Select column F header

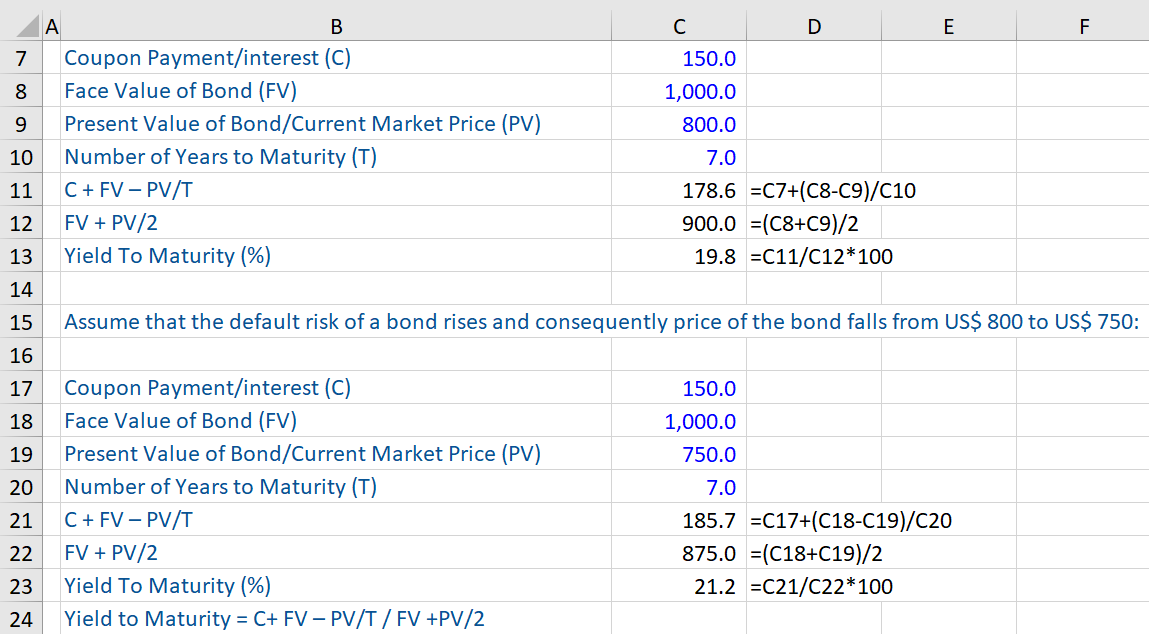(1083, 26)
